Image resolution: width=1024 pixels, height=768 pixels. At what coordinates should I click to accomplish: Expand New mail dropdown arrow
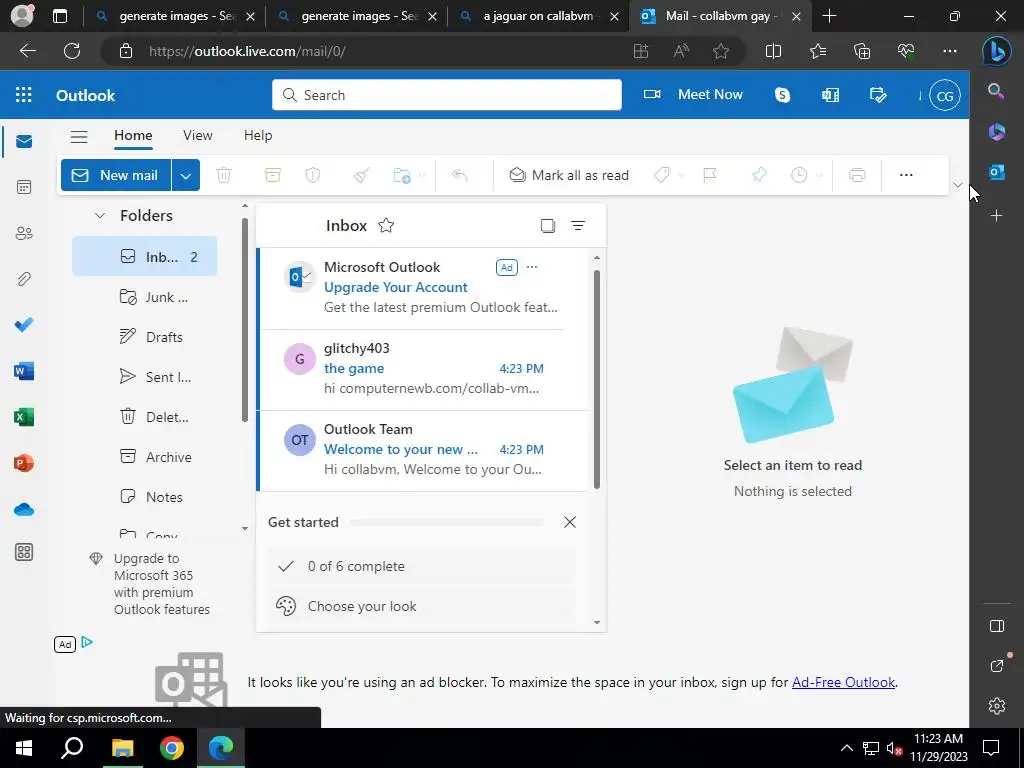(x=185, y=176)
